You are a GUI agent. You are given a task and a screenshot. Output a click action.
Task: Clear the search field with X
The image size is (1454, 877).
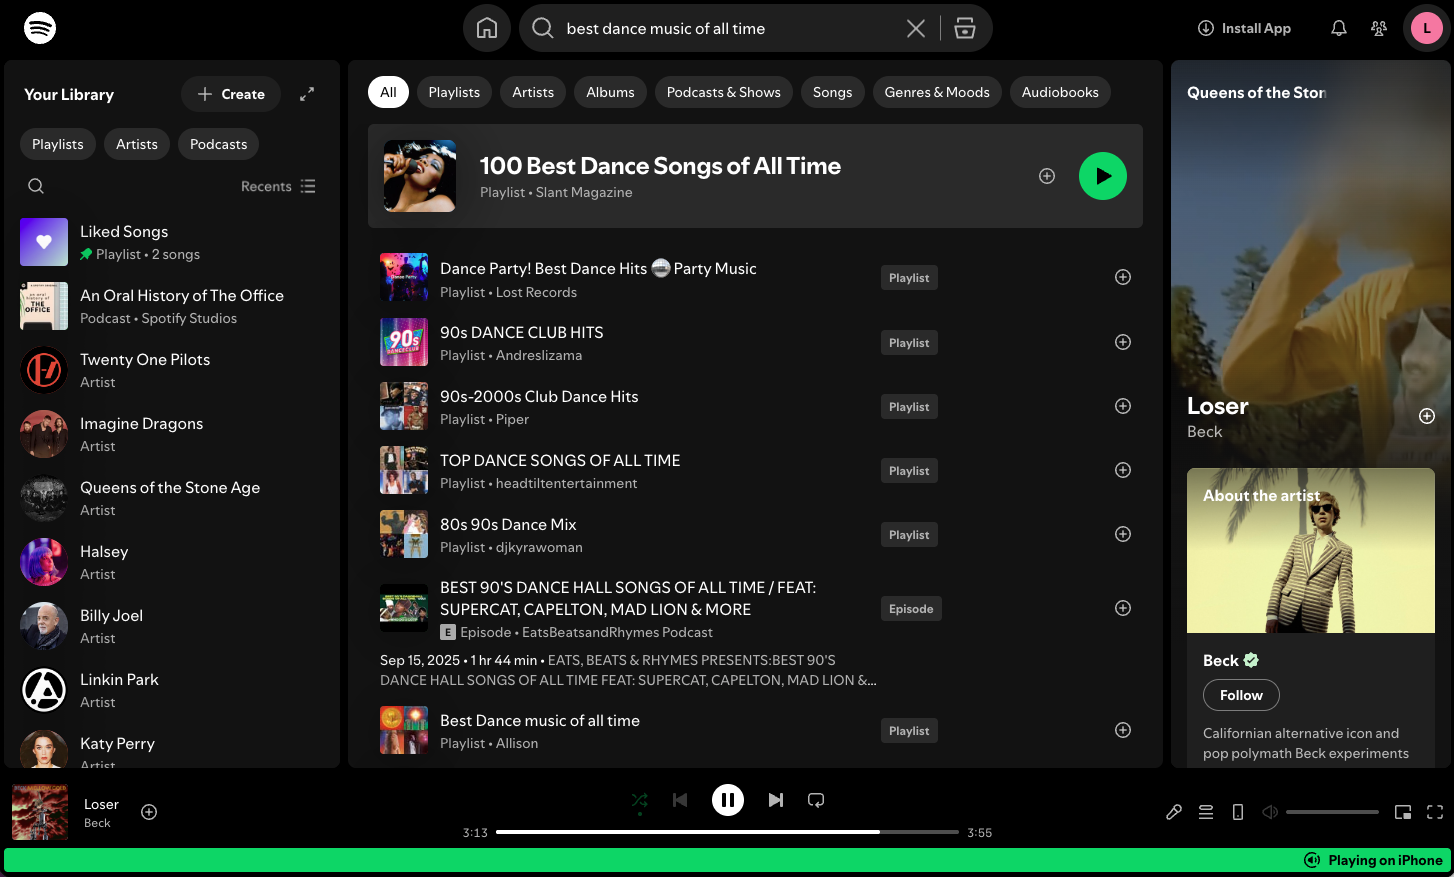pyautogui.click(x=916, y=28)
